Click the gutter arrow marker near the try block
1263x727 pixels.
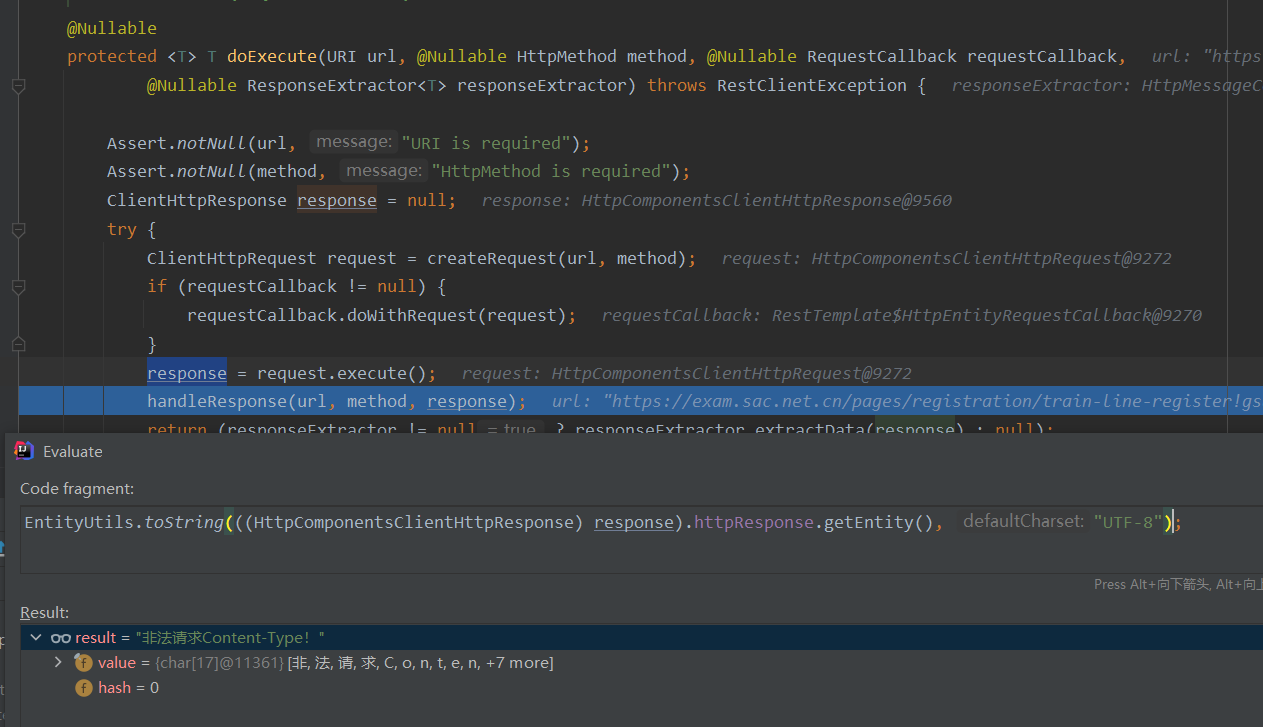click(18, 229)
